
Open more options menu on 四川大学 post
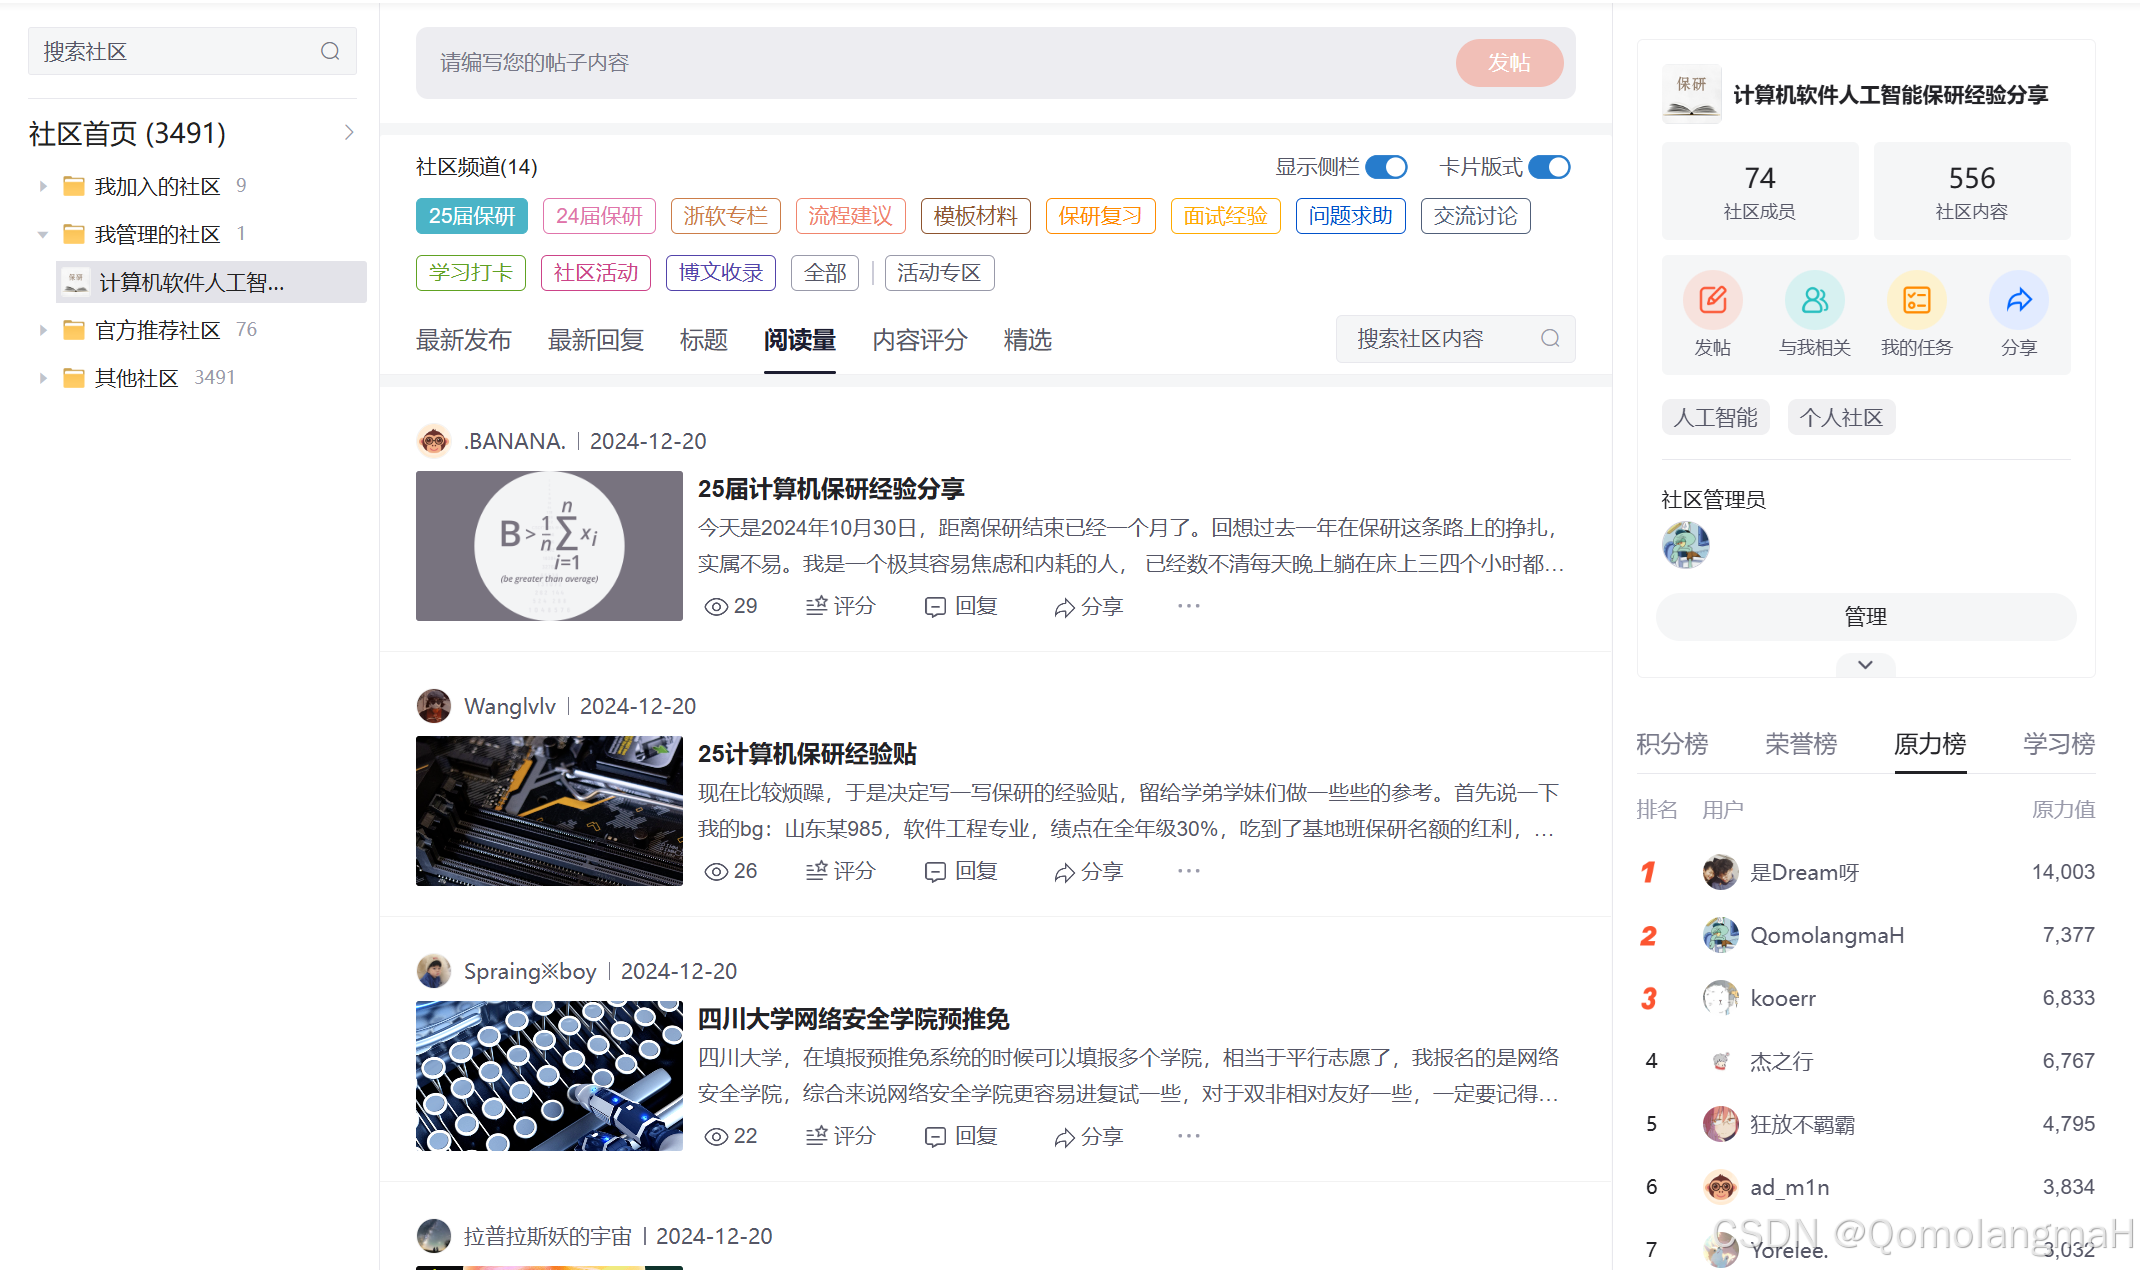pos(1187,1136)
